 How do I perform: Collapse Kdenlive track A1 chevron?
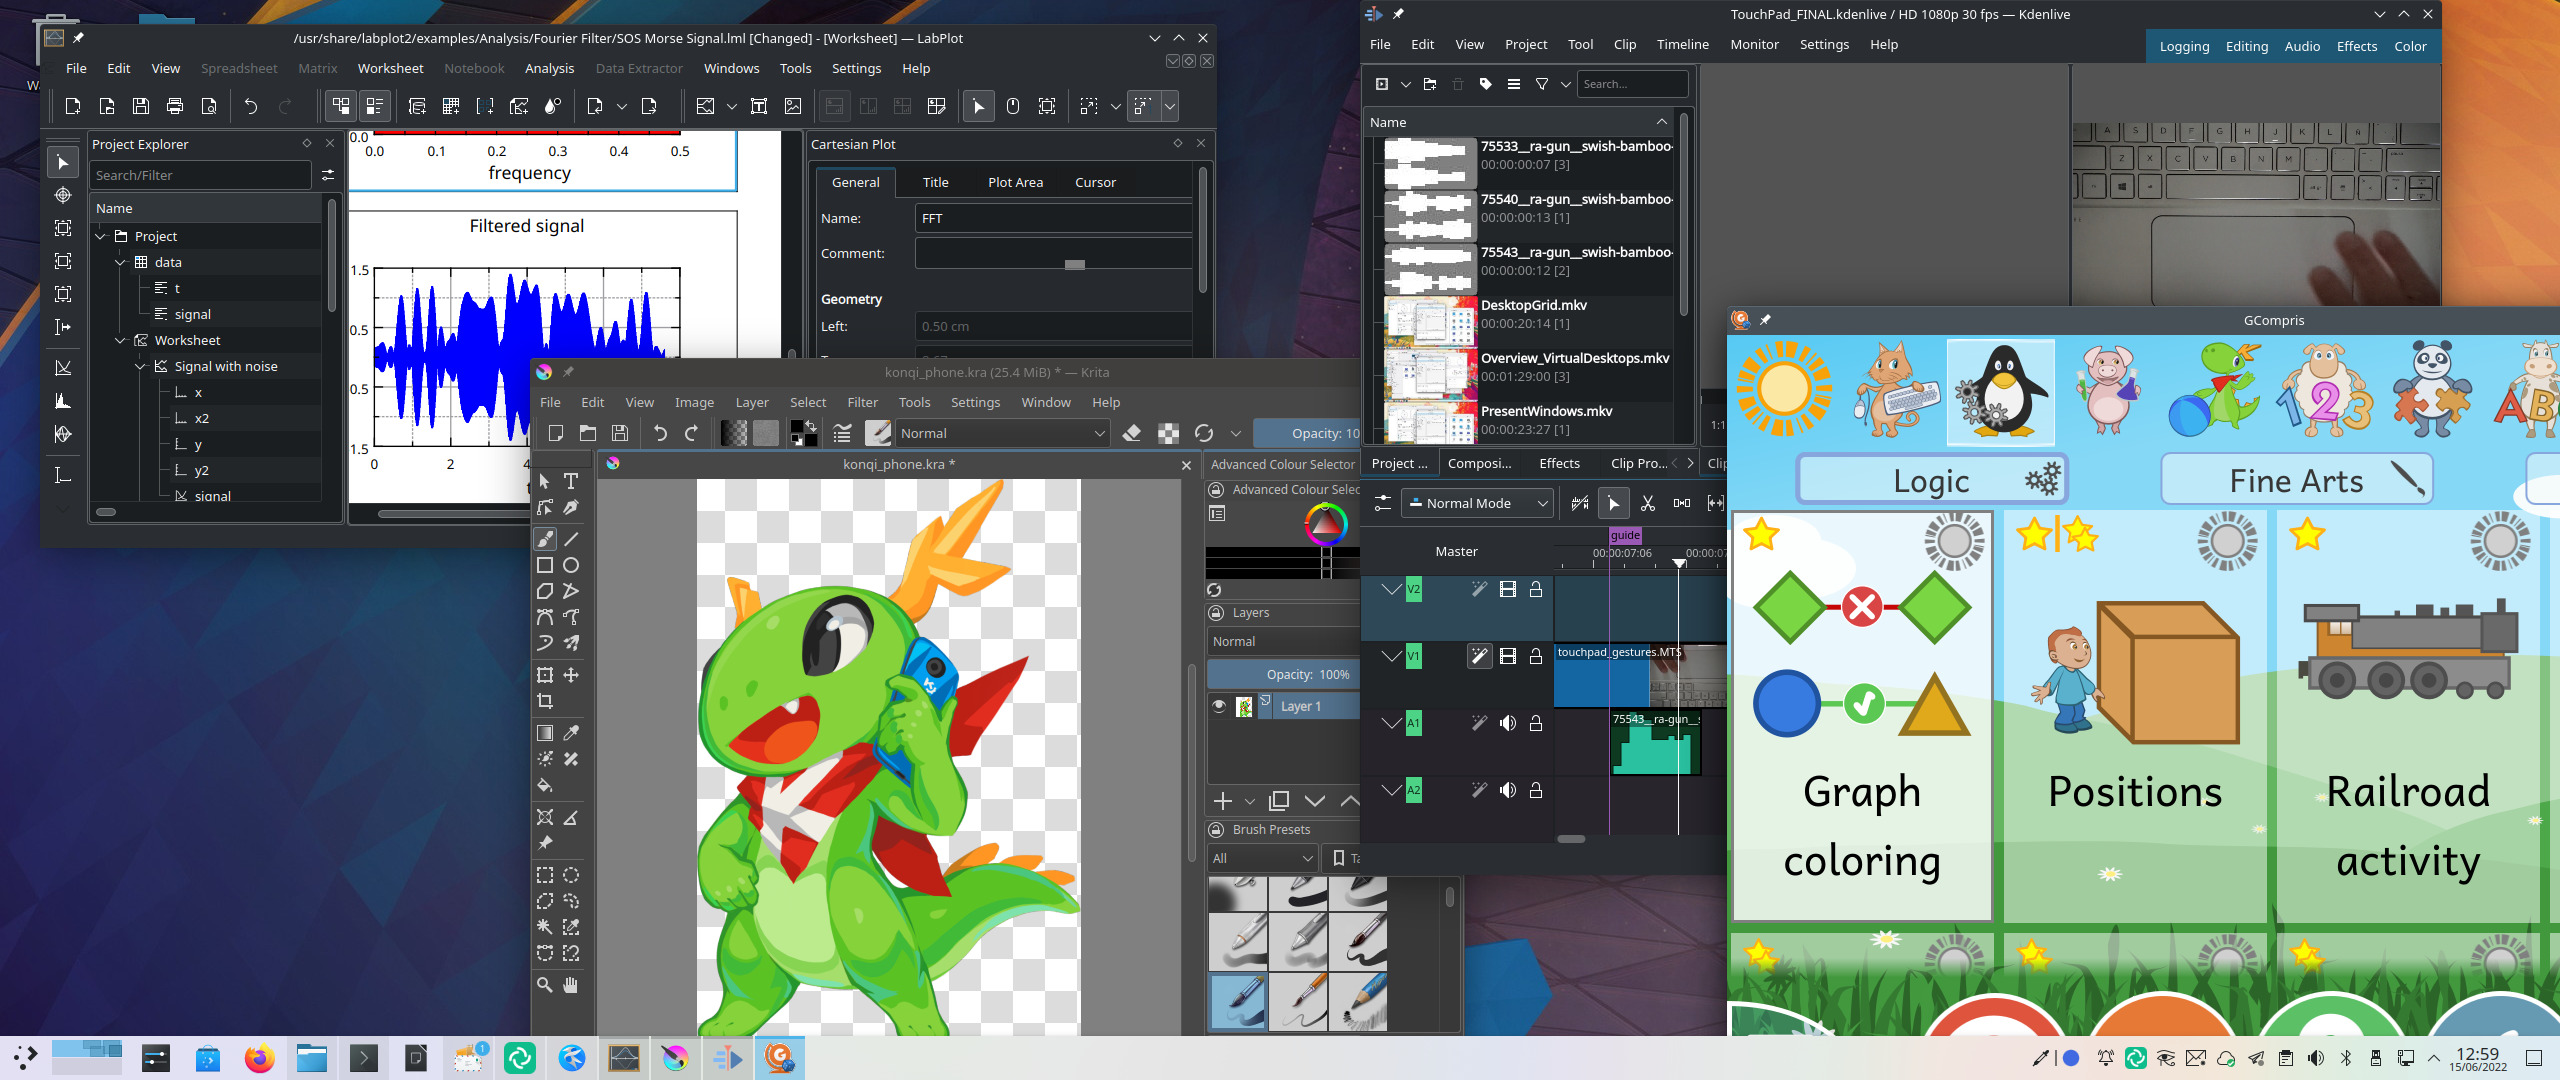1391,723
